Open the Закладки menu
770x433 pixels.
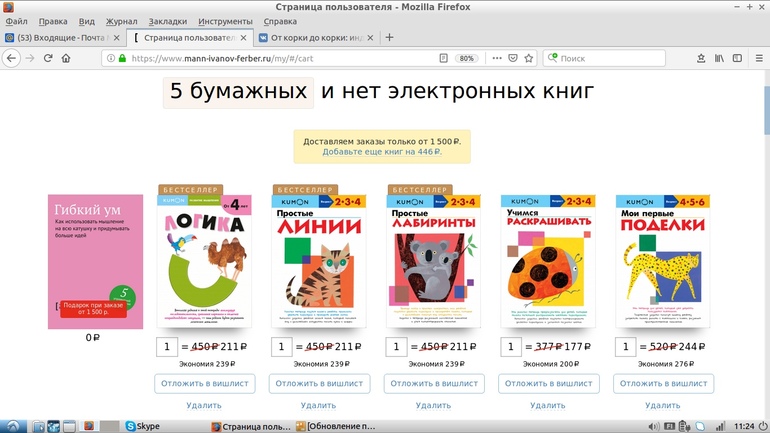click(x=167, y=21)
